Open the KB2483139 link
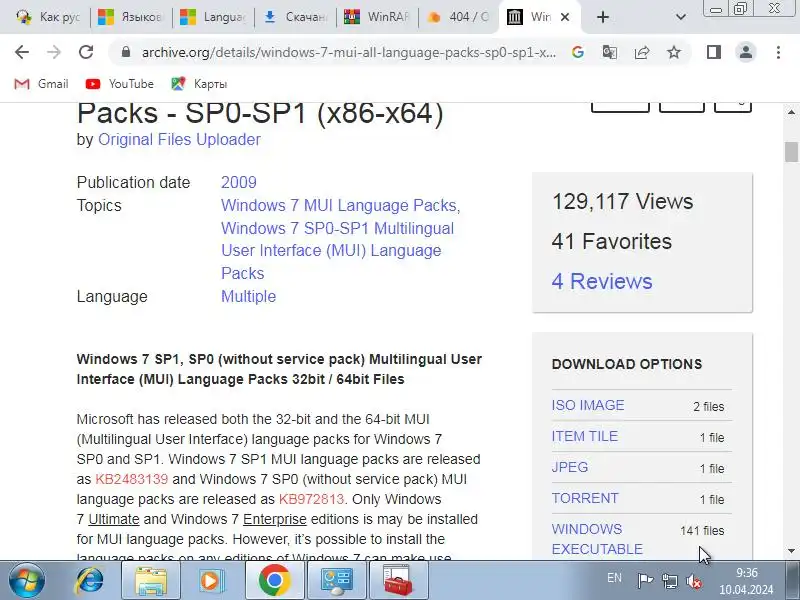The width and height of the screenshot is (800, 600). [132, 479]
